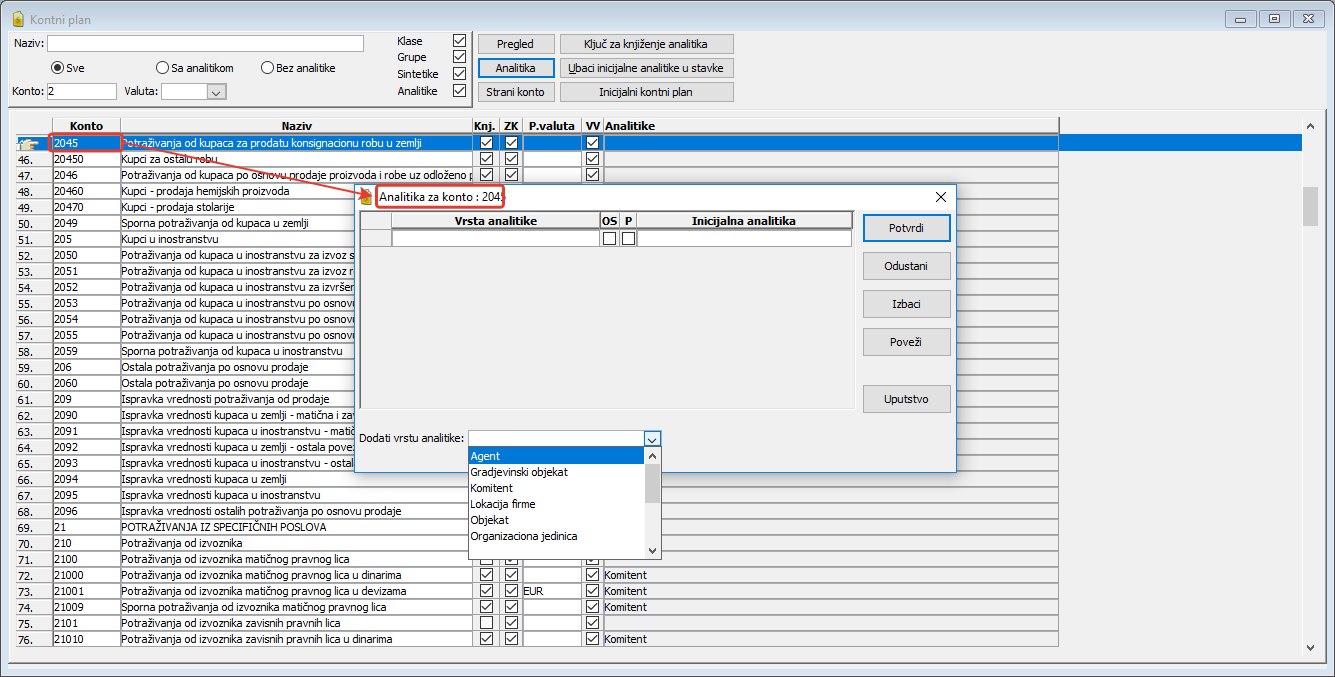Close the Analitika za konto dialog
This screenshot has width=1335, height=677.
point(940,198)
